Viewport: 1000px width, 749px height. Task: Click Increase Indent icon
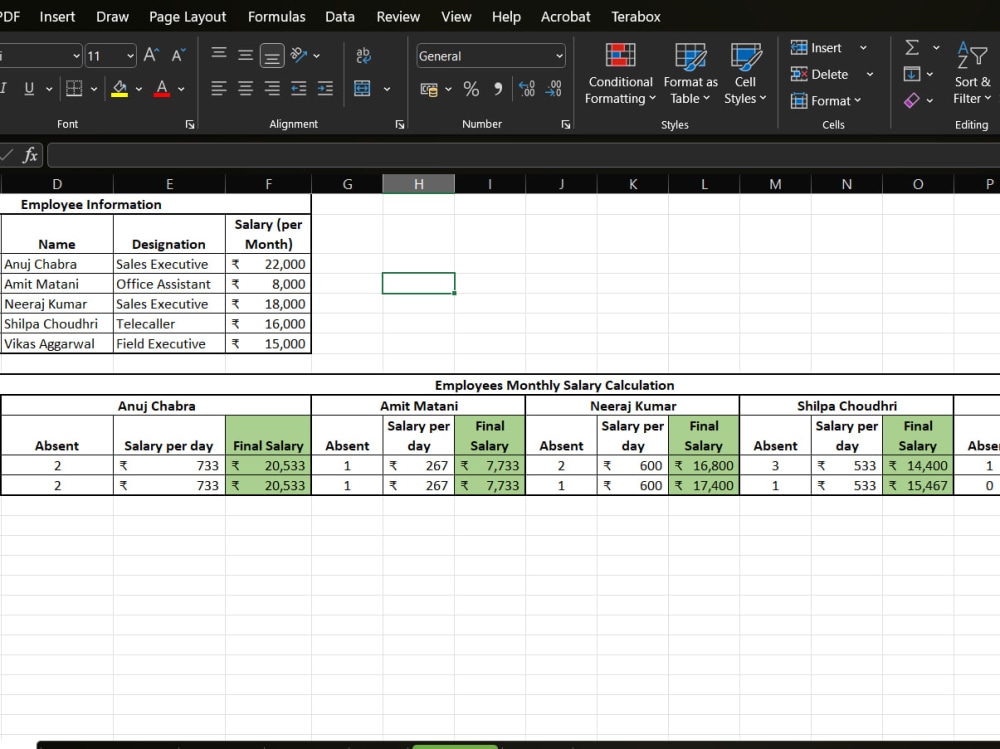325,89
